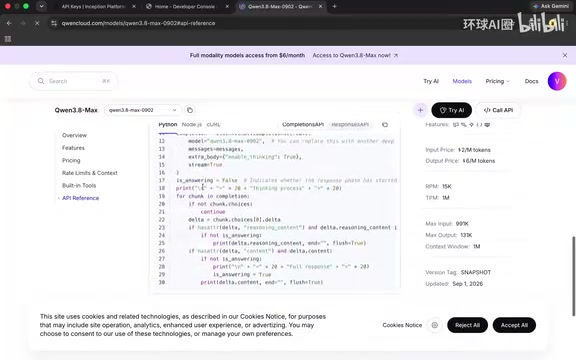Click the Output Price $6/M tokens value
576x360 pixels.
pyautogui.click(x=479, y=161)
